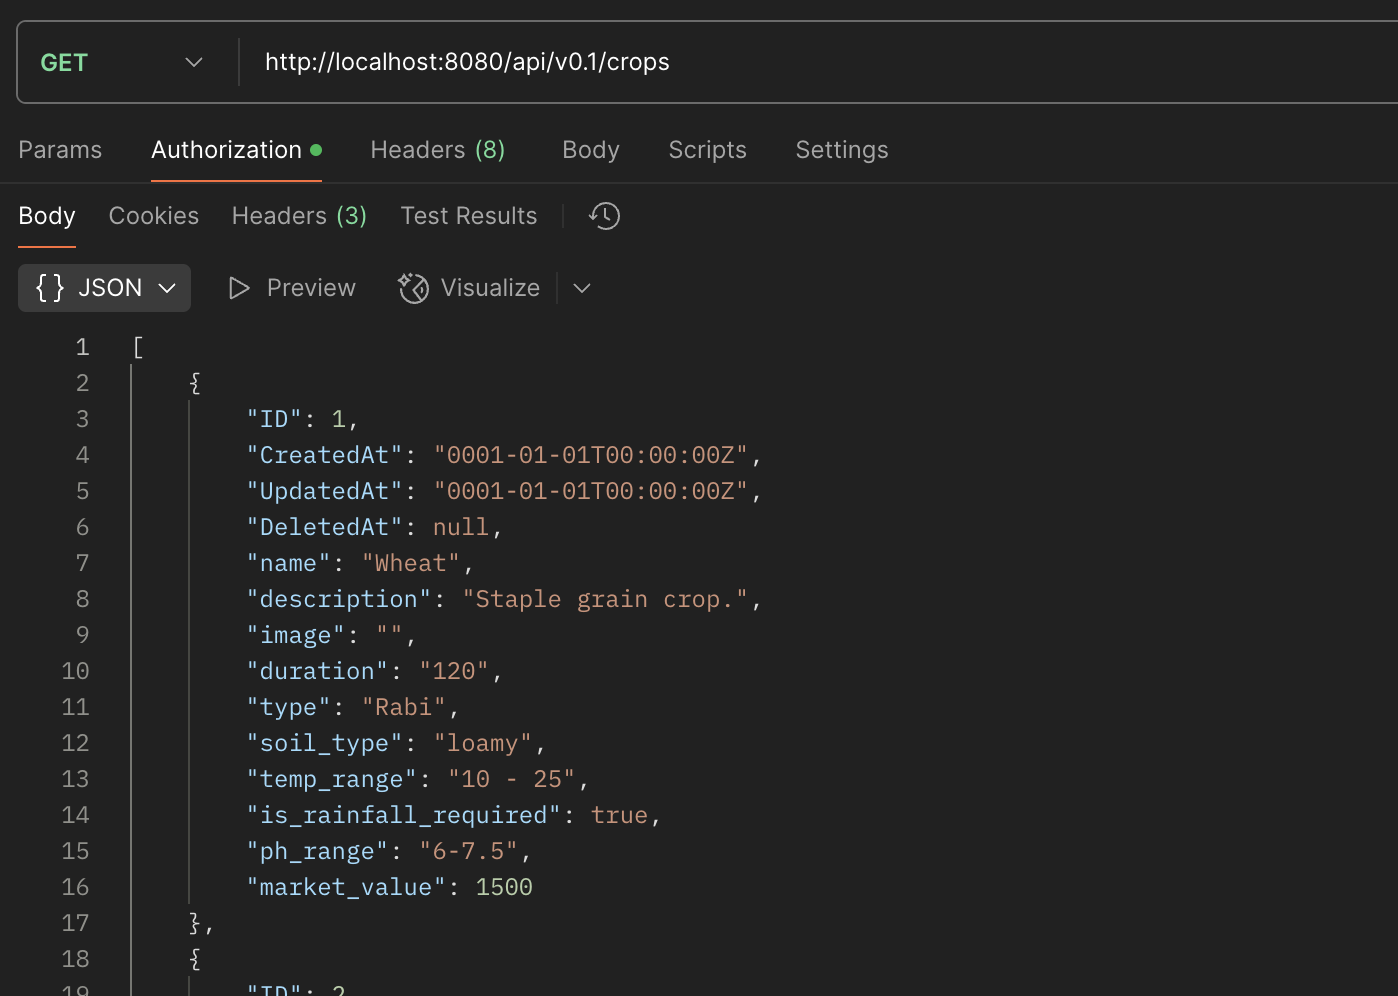Click the response history clock icon
The image size is (1398, 996).
(604, 216)
